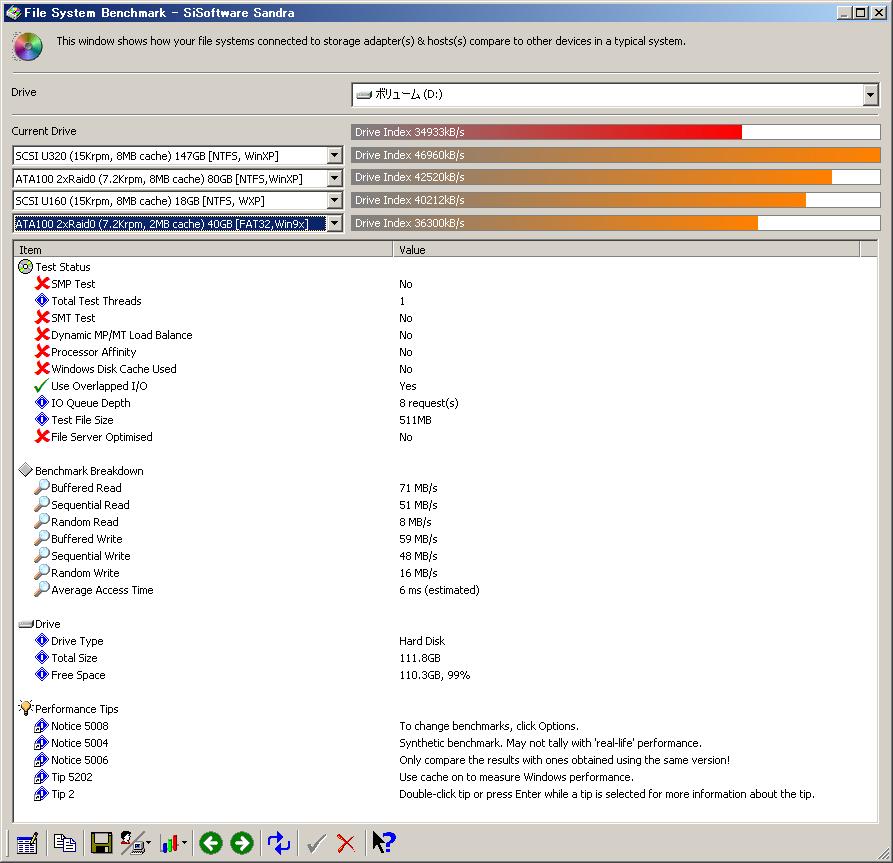Select the Notice 5006 row
Image resolution: width=893 pixels, height=863 pixels.
[x=444, y=760]
